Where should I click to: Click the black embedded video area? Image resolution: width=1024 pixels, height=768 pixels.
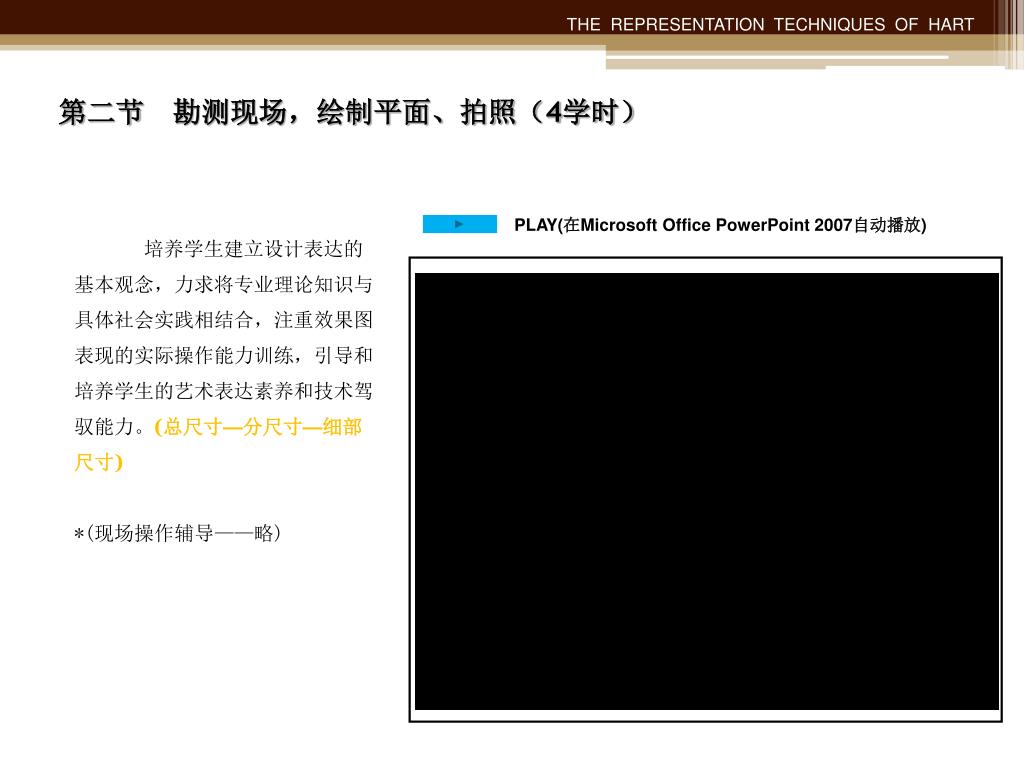(x=707, y=491)
